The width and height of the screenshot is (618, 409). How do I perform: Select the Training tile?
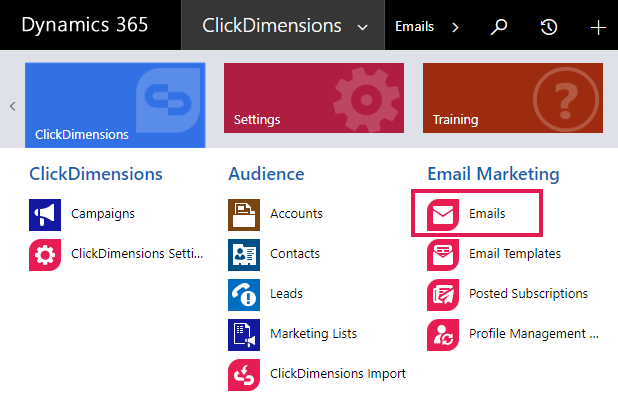513,98
